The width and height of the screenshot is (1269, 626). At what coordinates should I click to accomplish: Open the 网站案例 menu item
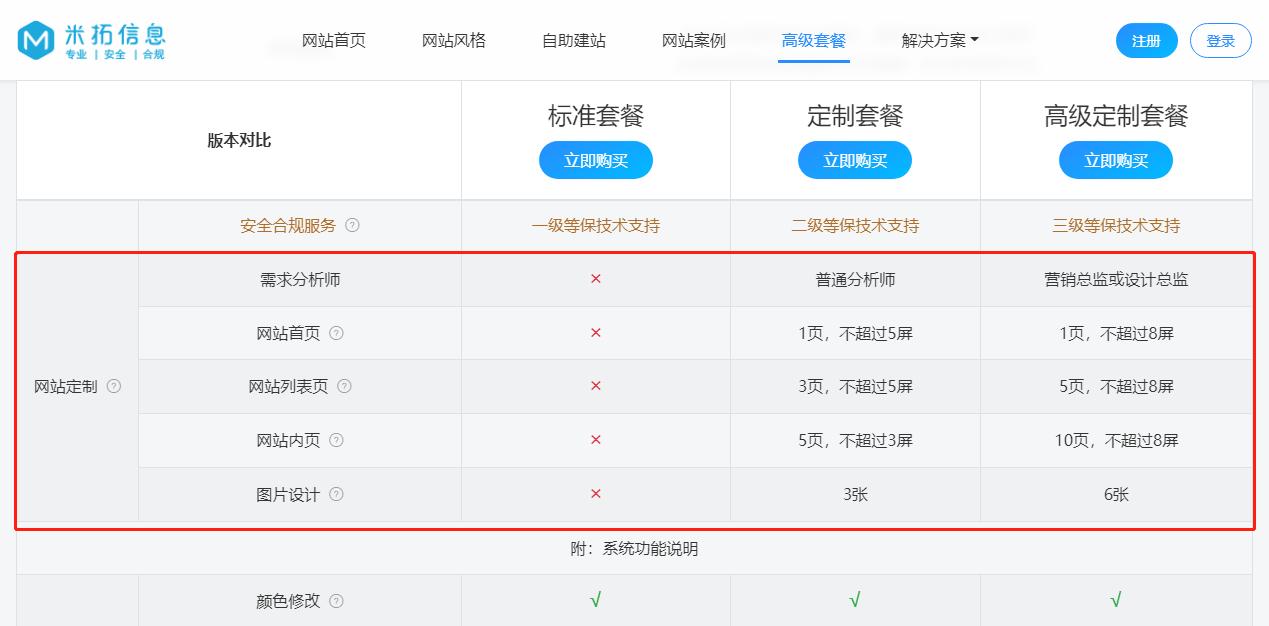694,41
